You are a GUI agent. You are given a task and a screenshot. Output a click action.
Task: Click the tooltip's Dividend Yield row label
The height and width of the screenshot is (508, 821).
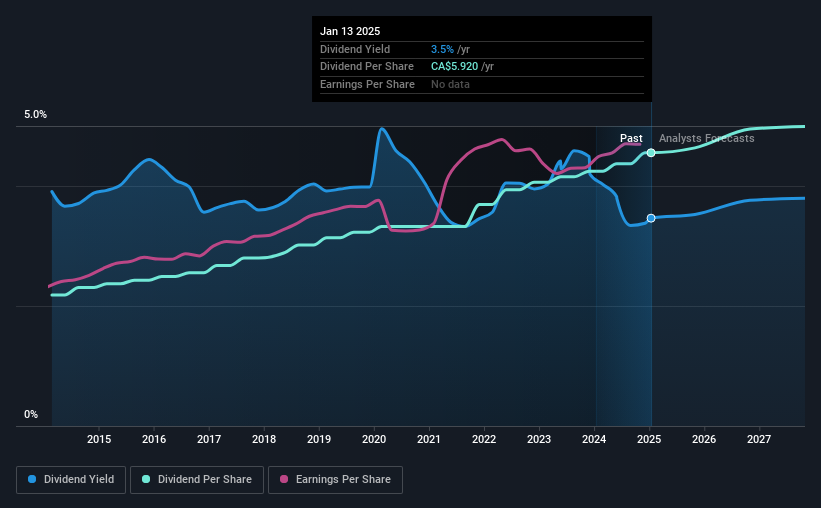(x=355, y=49)
